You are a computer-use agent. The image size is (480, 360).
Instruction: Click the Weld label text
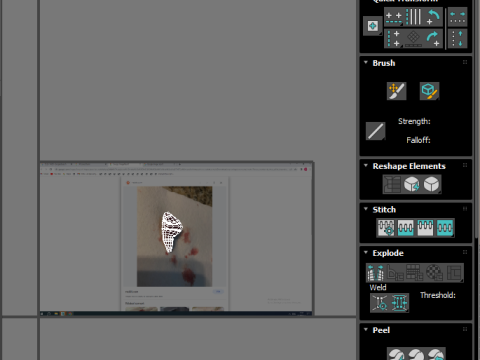(x=378, y=287)
